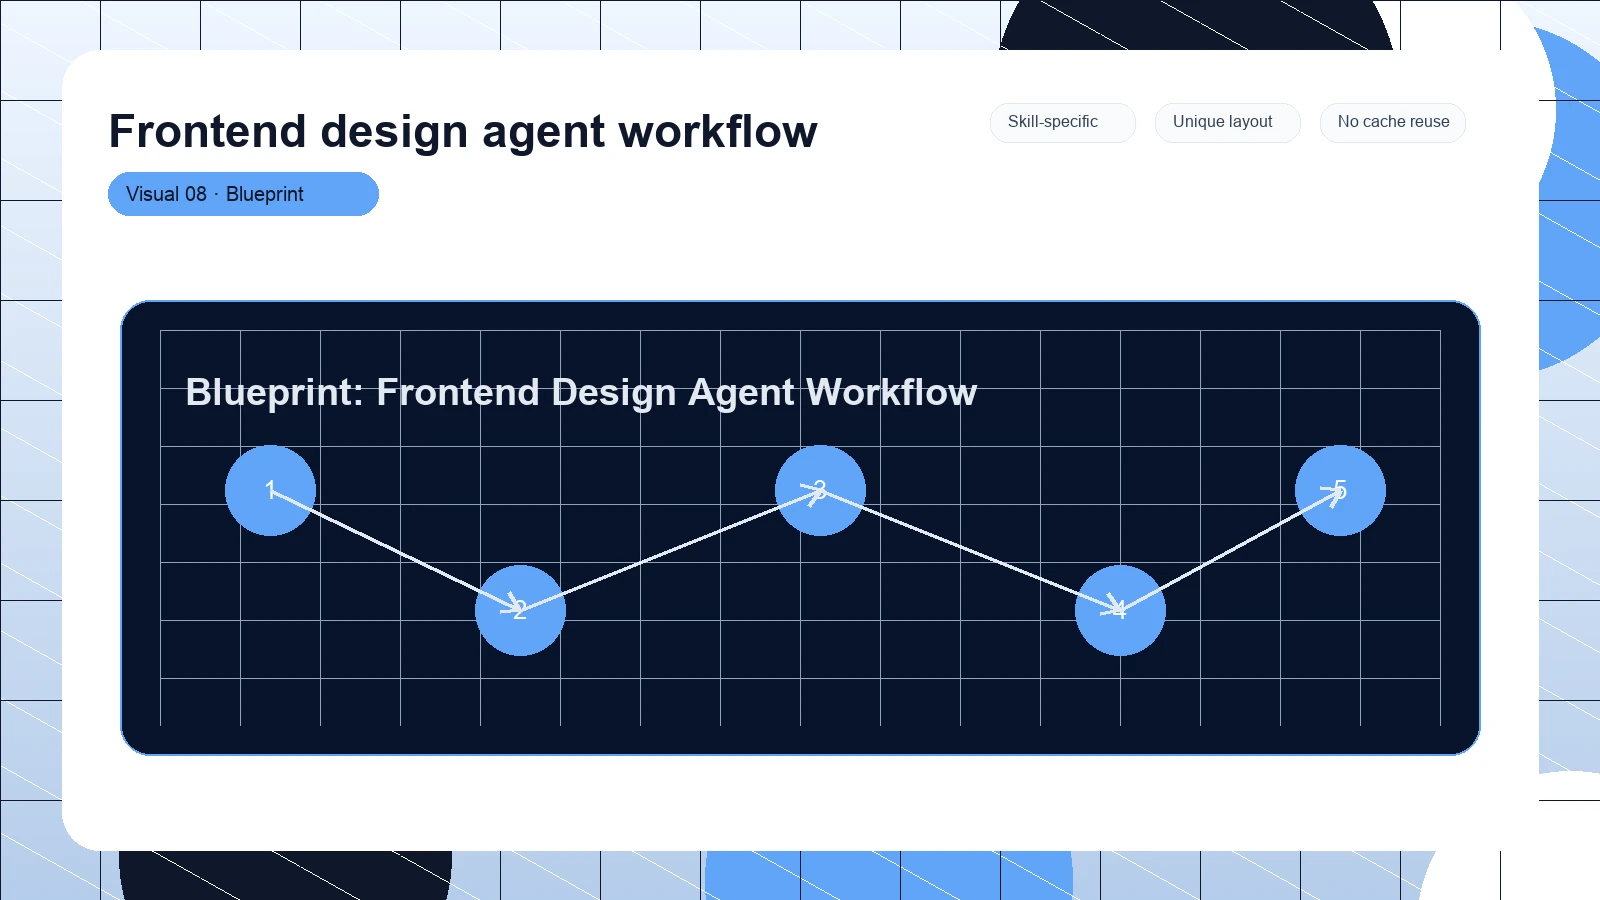Click the No cache reuse tag

[1392, 122]
